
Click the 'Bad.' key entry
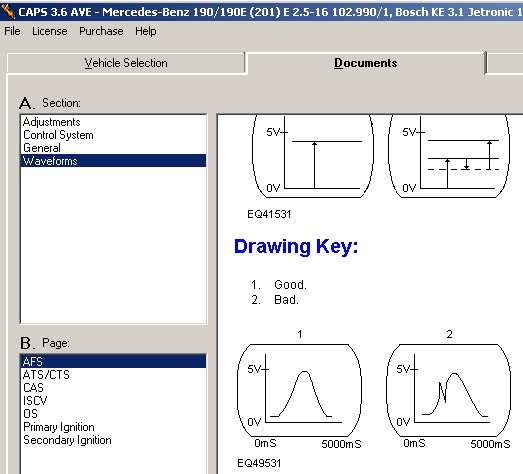(x=286, y=300)
